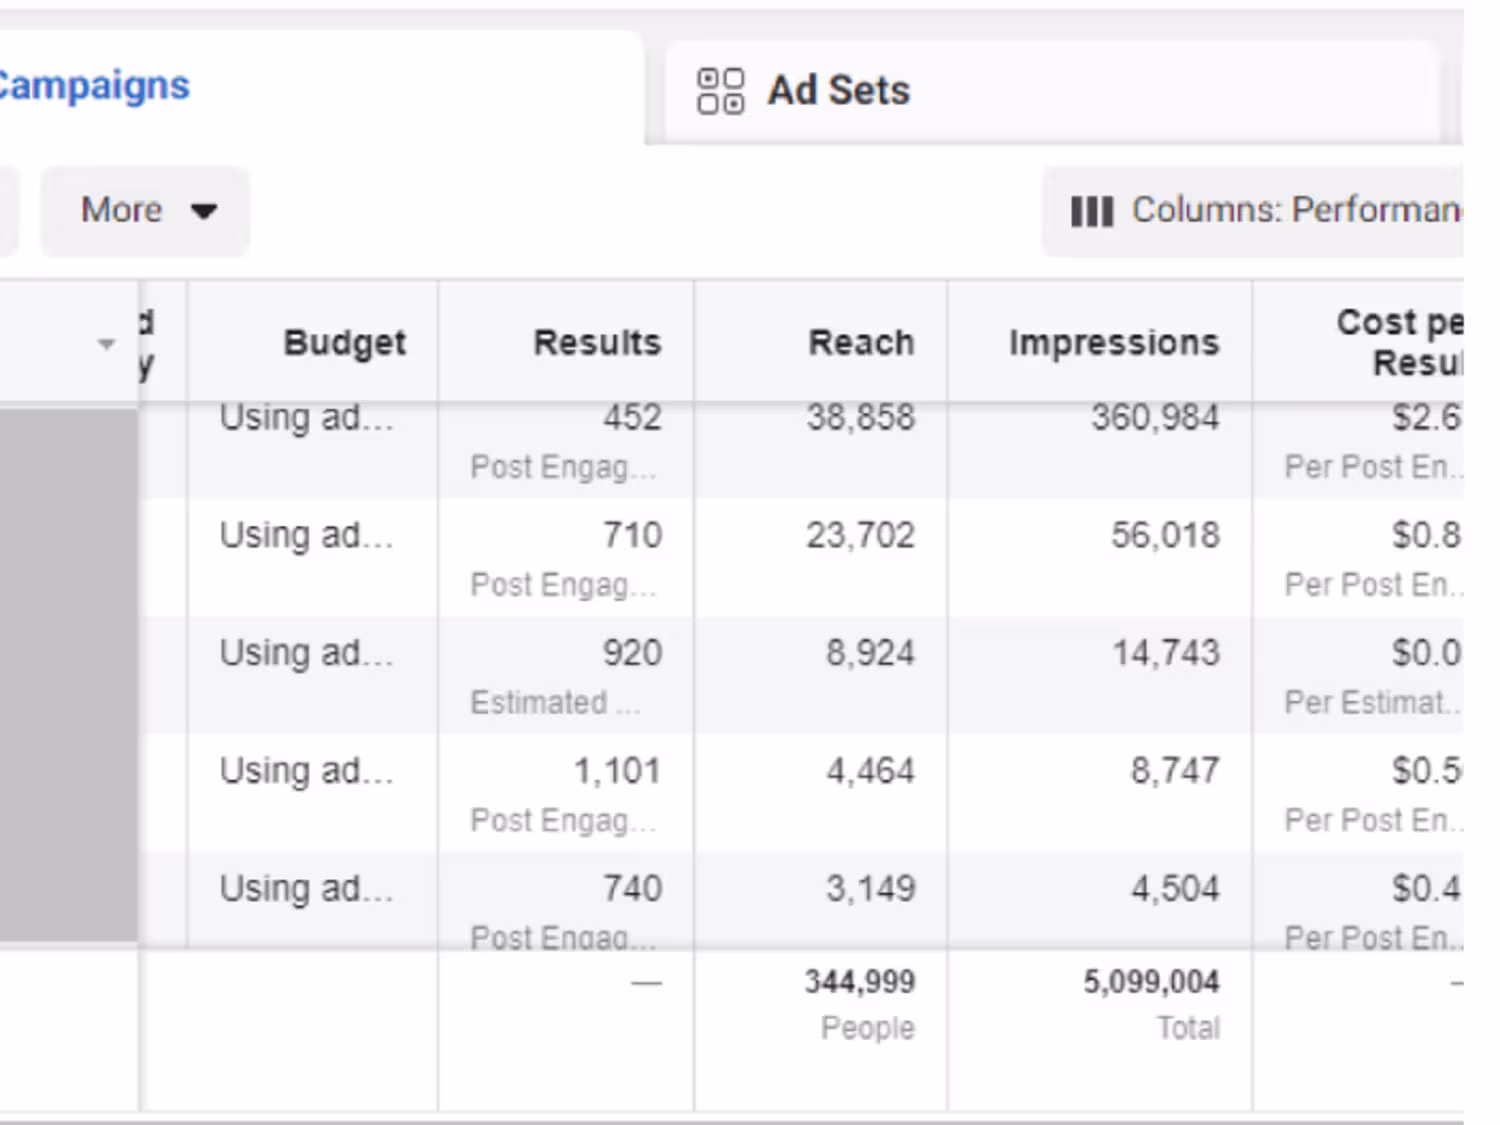Viewport: 1500px width, 1125px height.
Task: Sort by the Impressions column header
Action: point(1114,343)
